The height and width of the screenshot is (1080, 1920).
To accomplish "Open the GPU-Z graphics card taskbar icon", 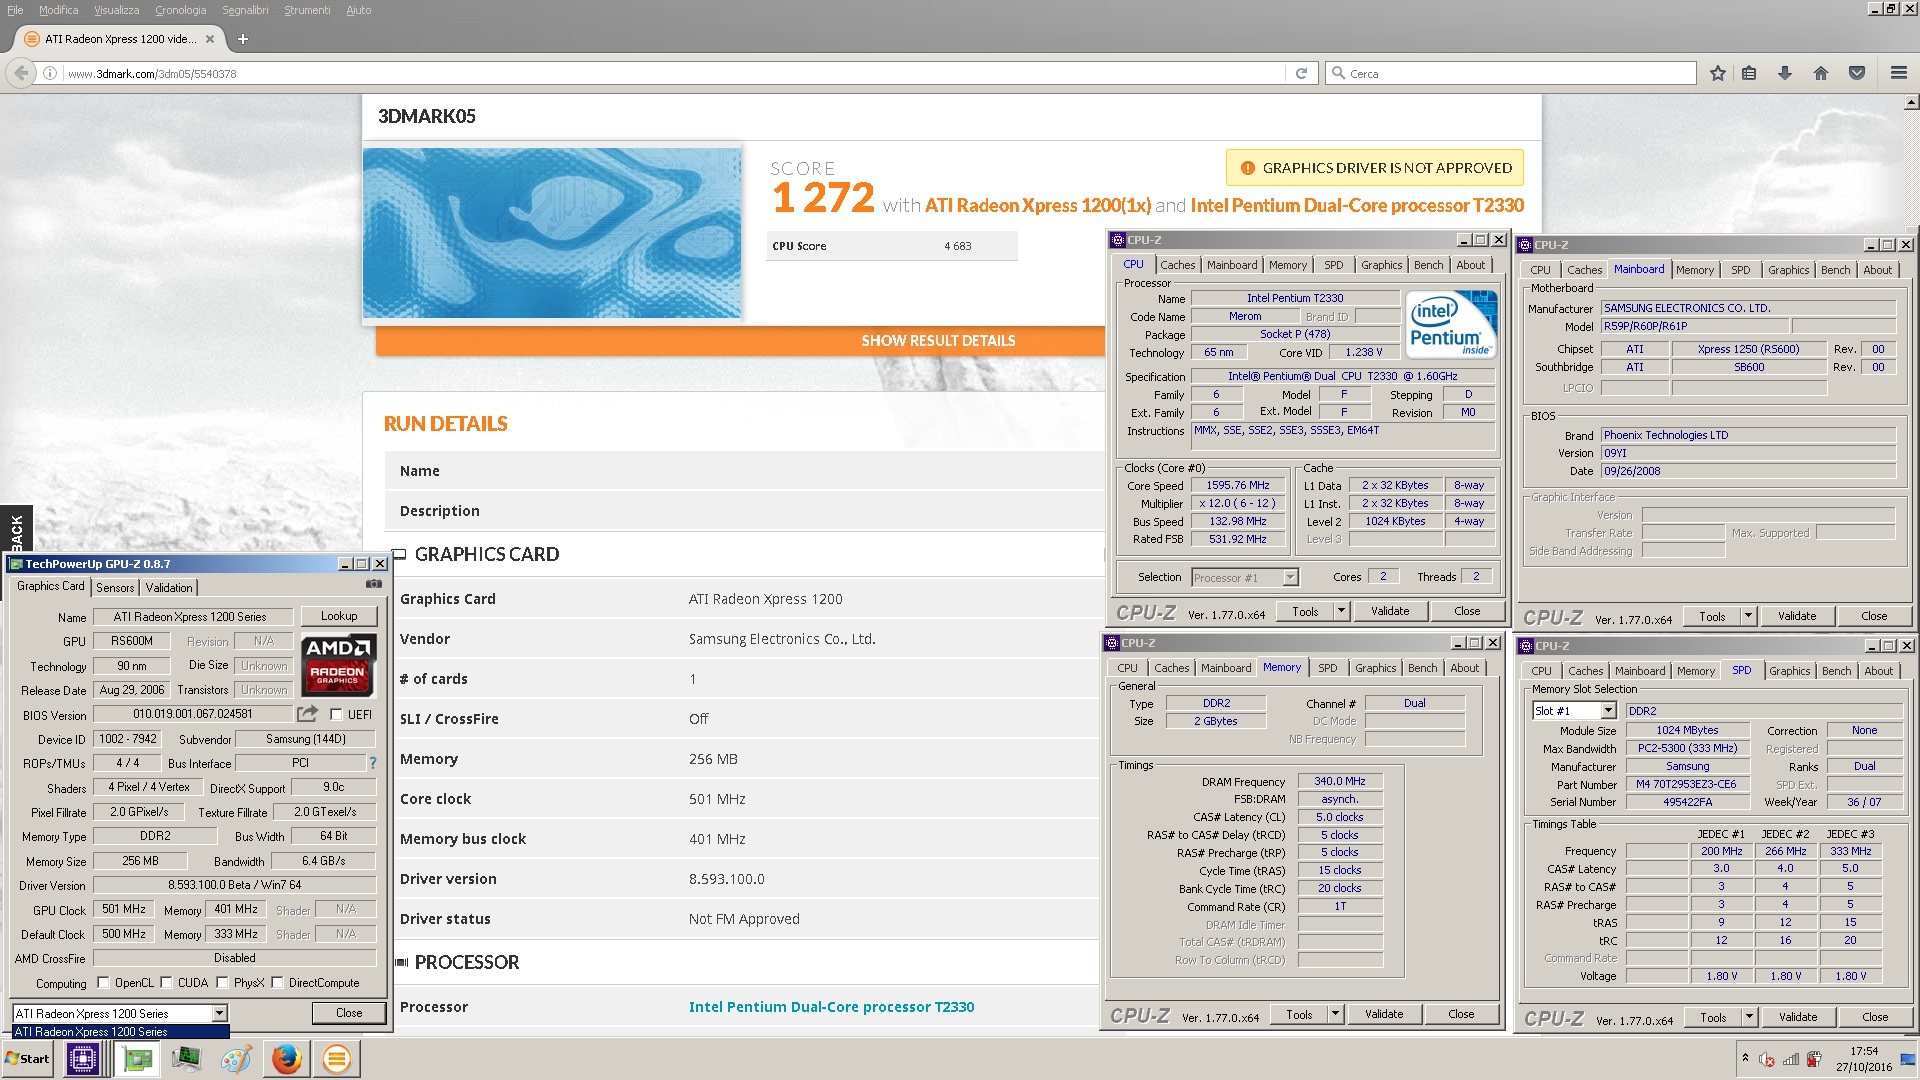I will (x=136, y=1058).
